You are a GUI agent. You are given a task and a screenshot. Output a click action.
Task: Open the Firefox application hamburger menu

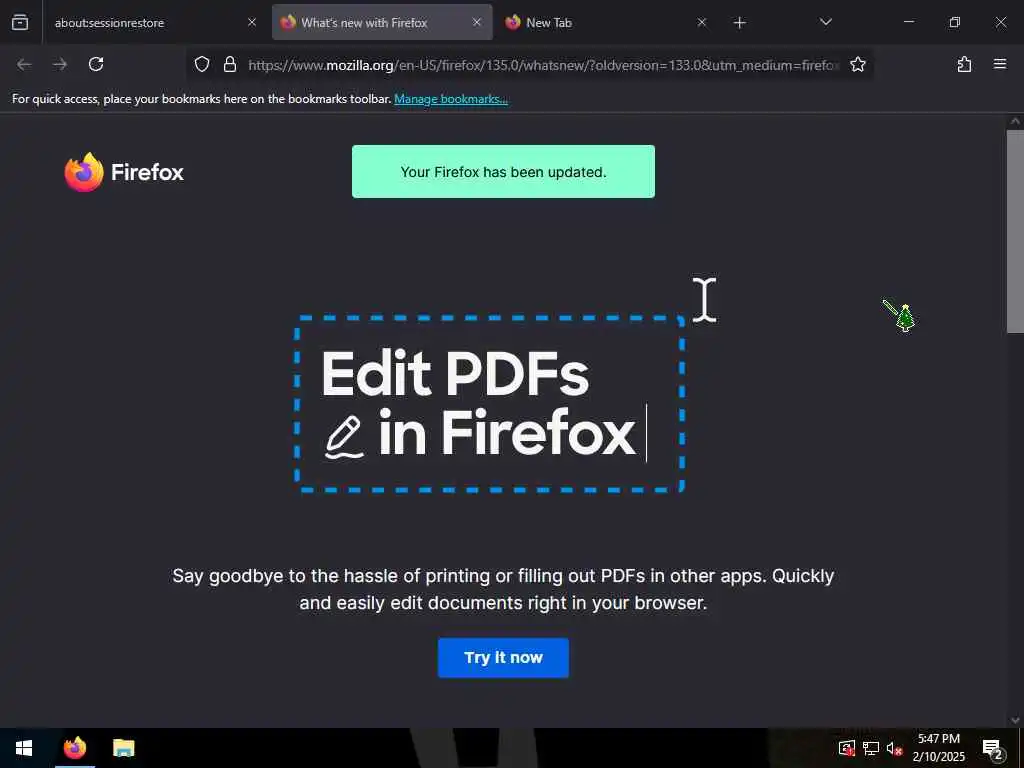click(1000, 64)
